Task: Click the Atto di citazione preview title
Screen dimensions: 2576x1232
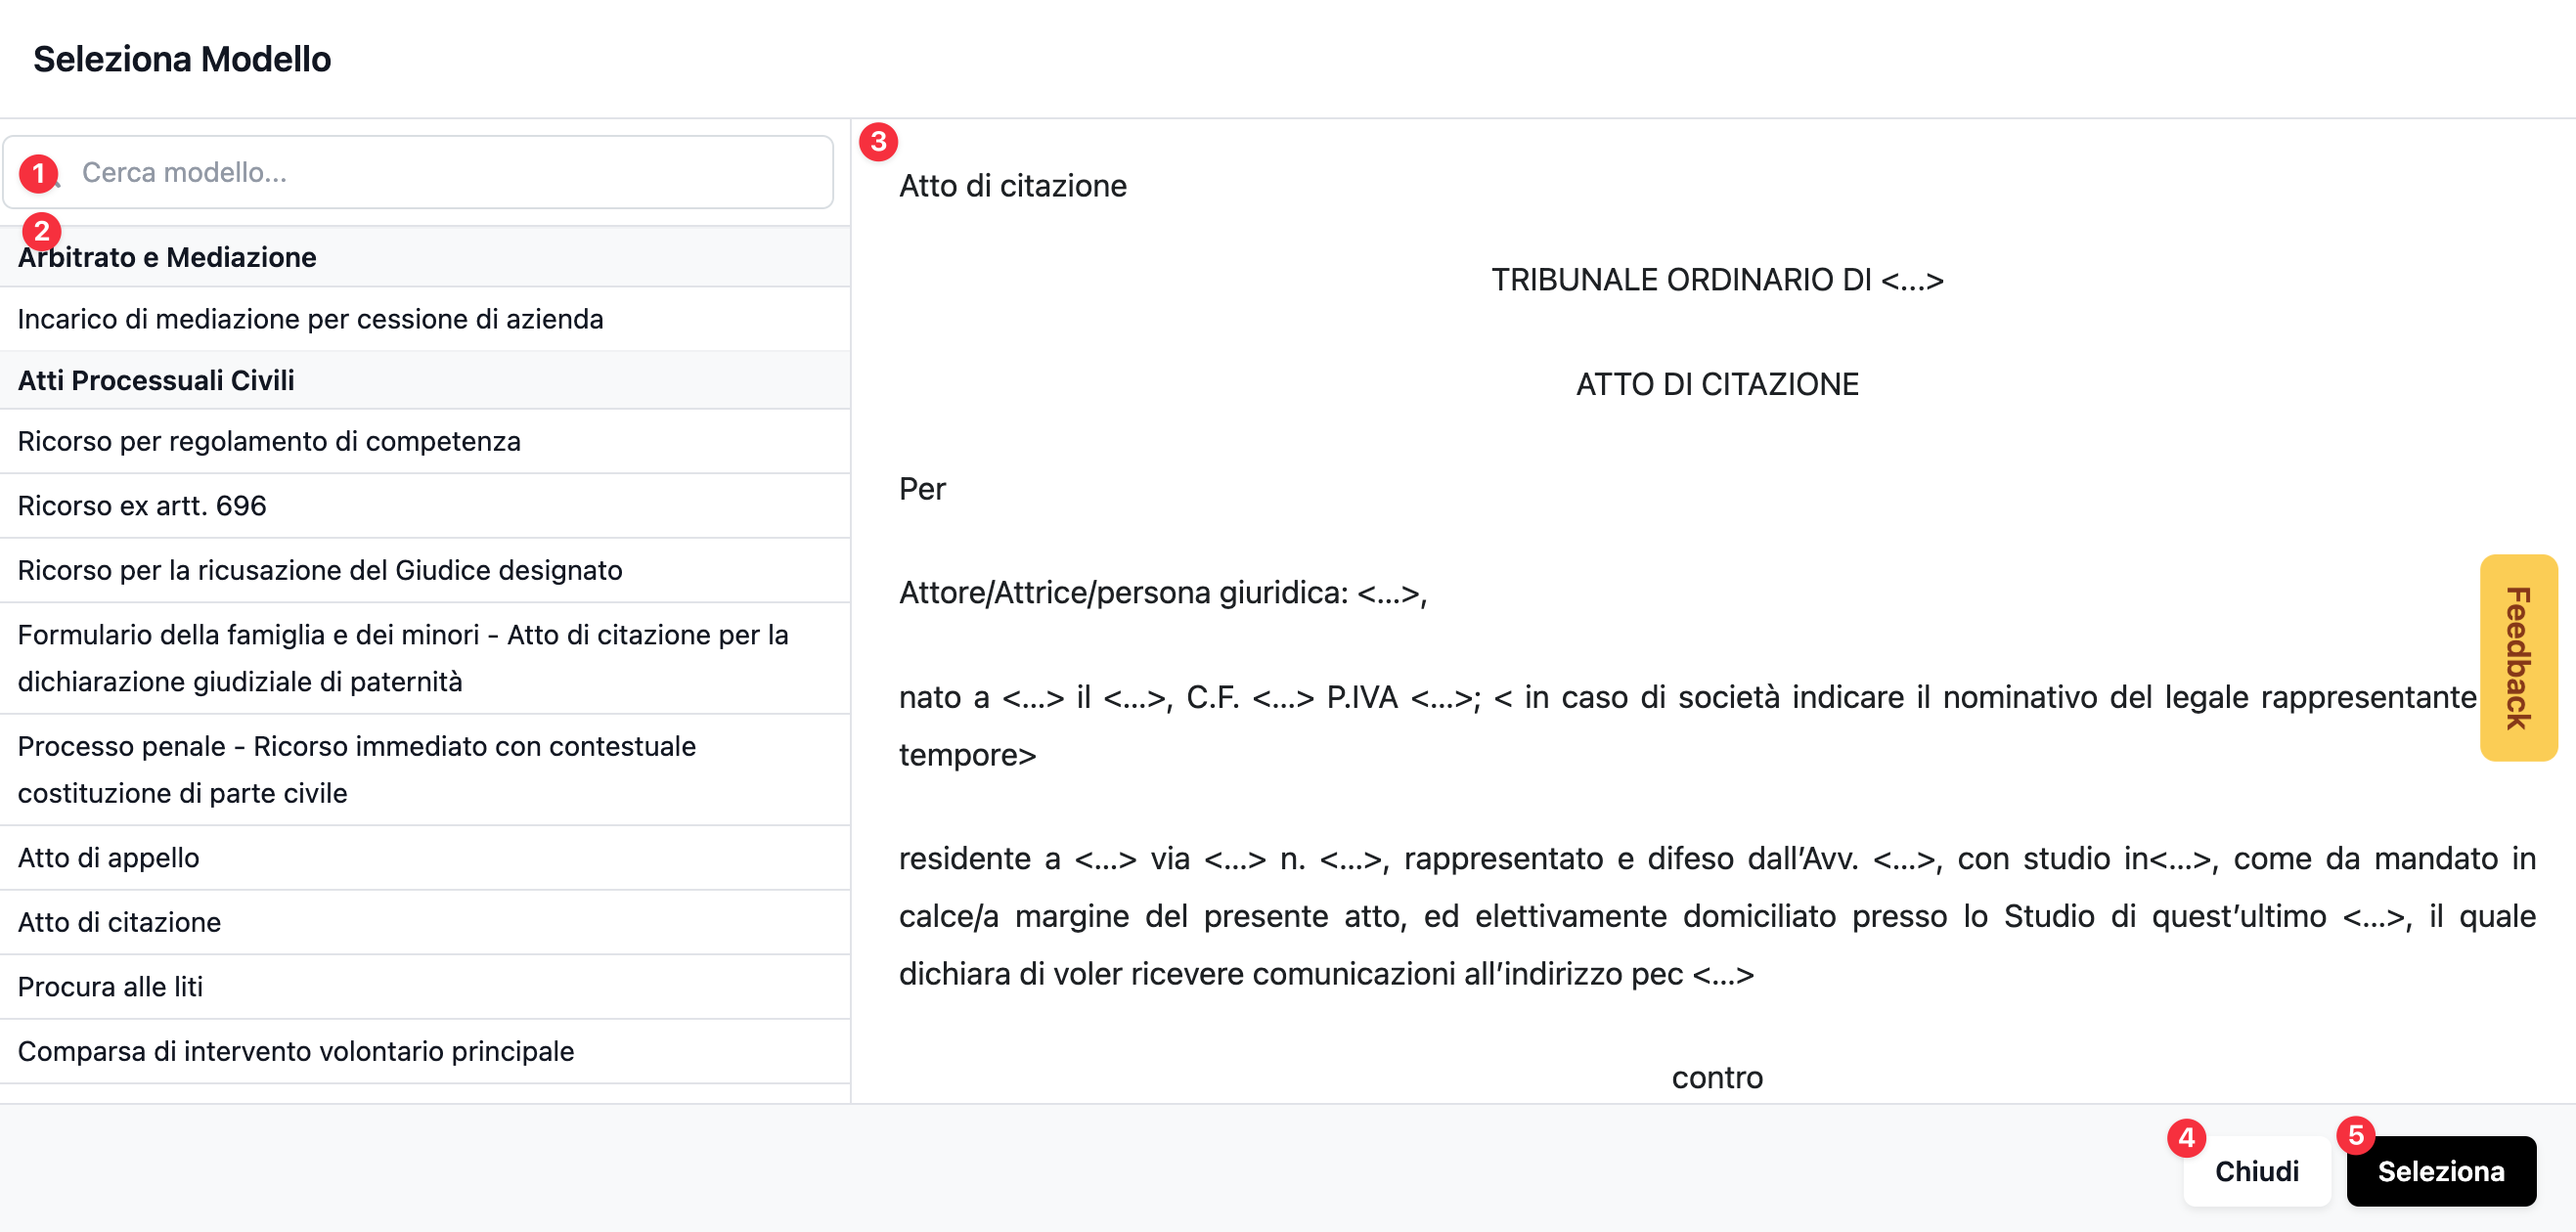Action: pos(1012,186)
